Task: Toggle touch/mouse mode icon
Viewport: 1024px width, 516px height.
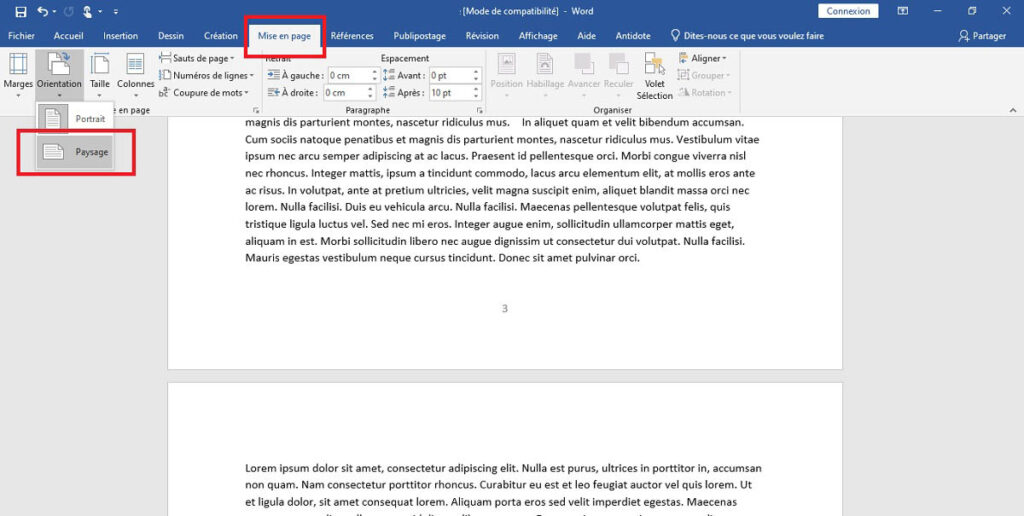Action: pyautogui.click(x=88, y=11)
